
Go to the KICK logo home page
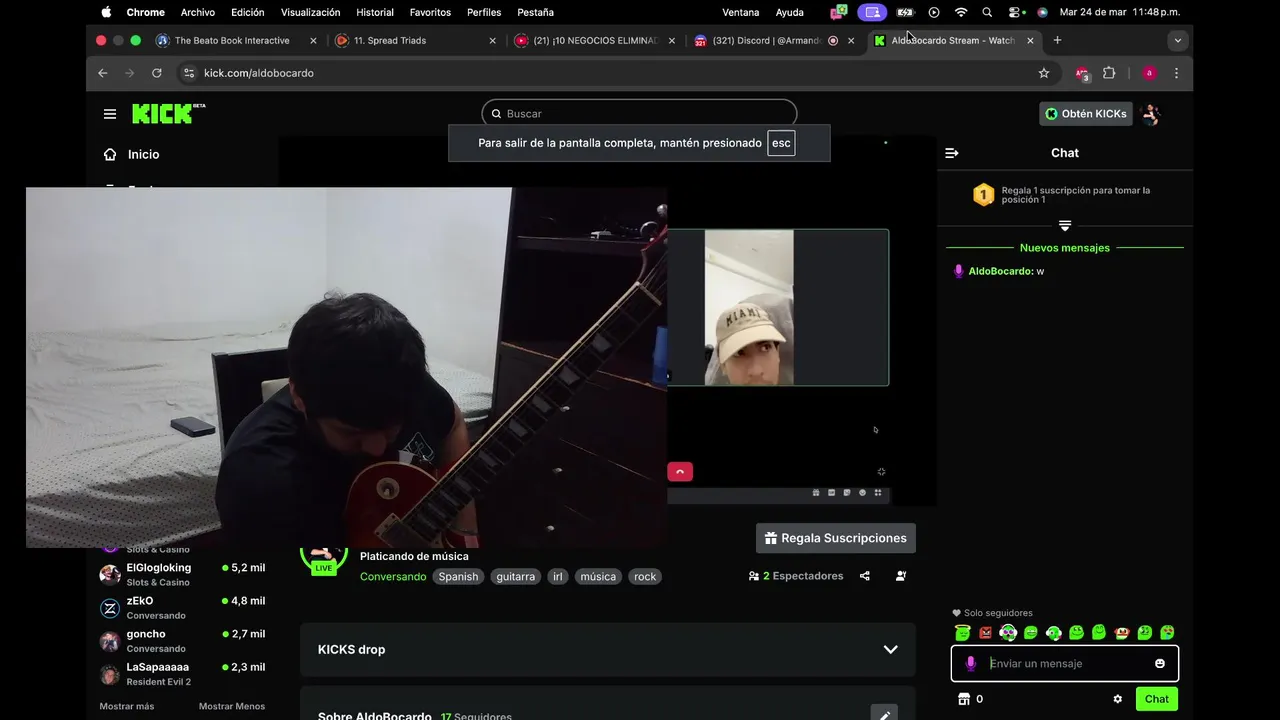tap(168, 113)
